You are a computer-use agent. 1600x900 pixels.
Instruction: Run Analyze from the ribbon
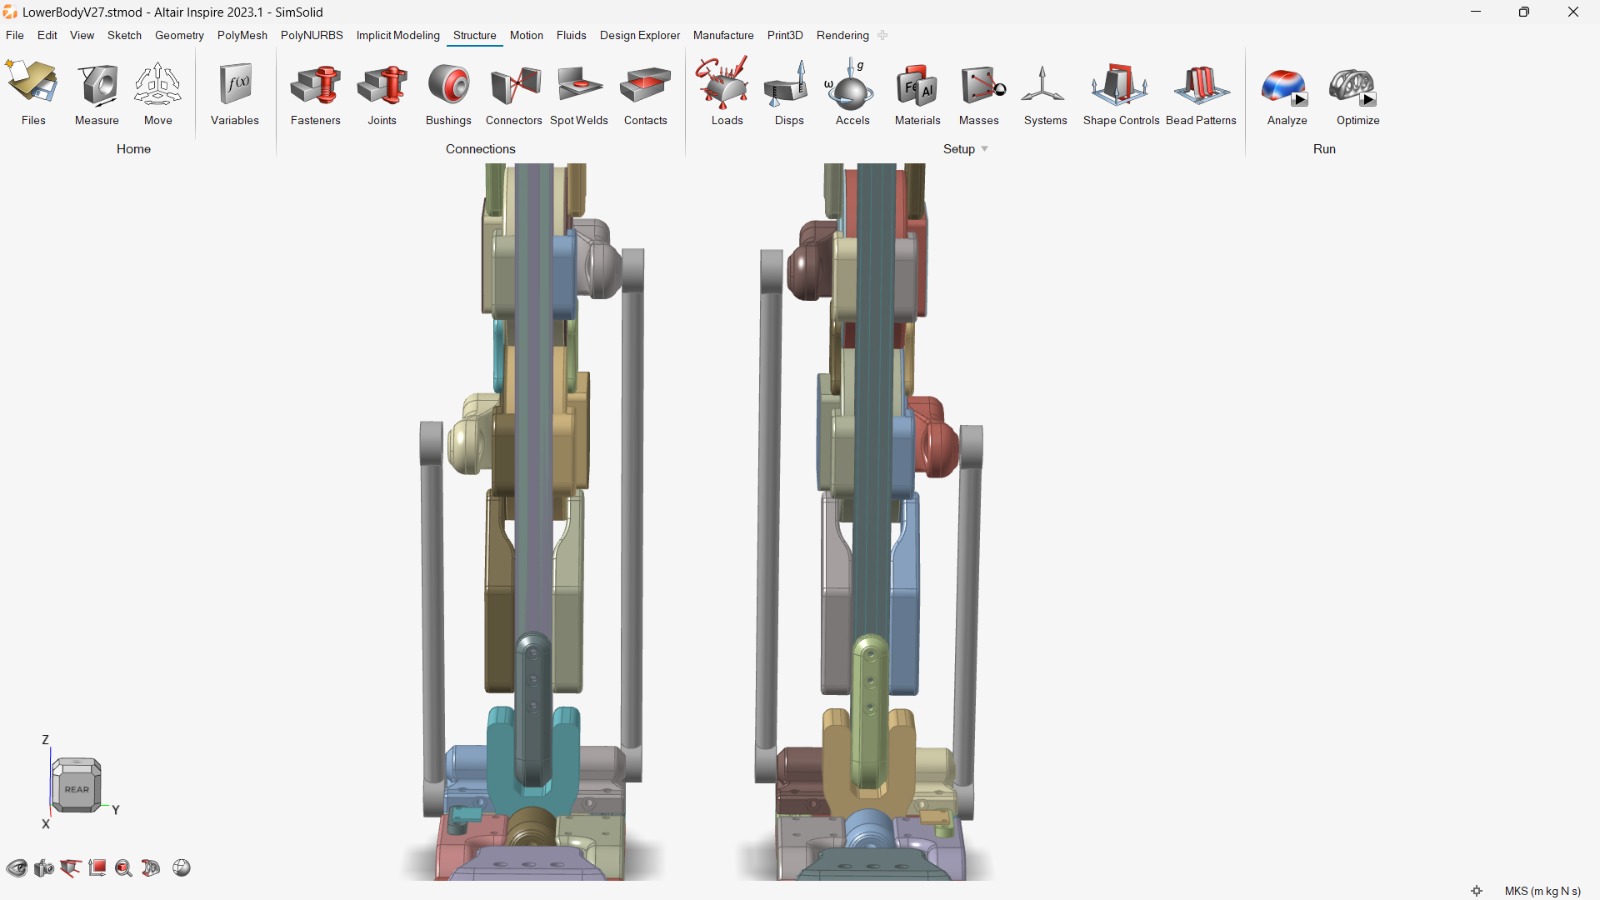pos(1287,93)
